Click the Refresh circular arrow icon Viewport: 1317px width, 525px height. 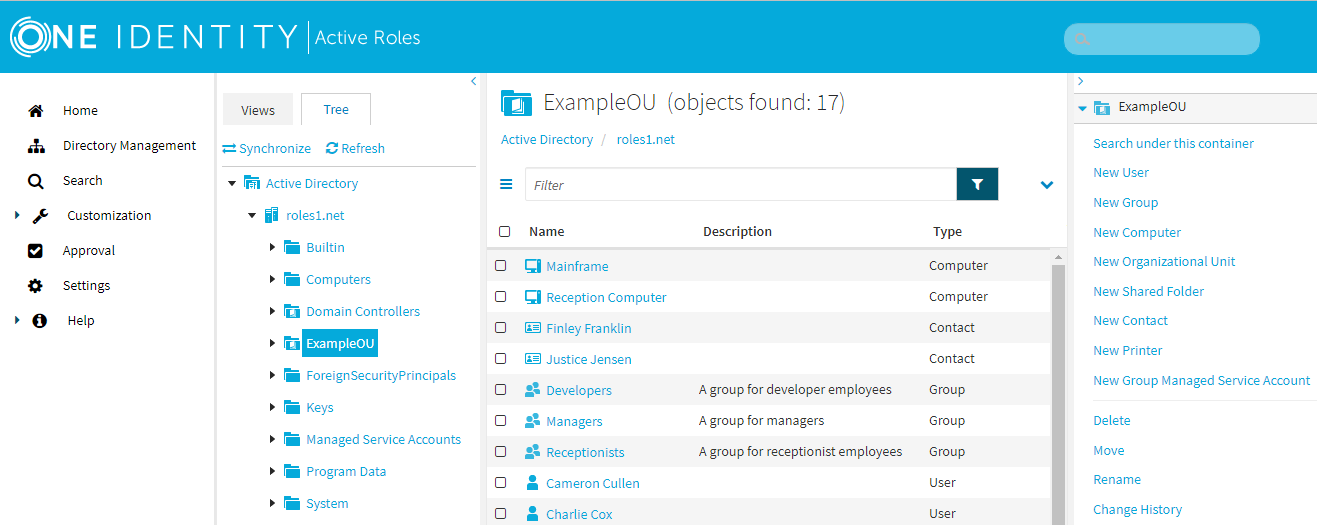click(332, 148)
